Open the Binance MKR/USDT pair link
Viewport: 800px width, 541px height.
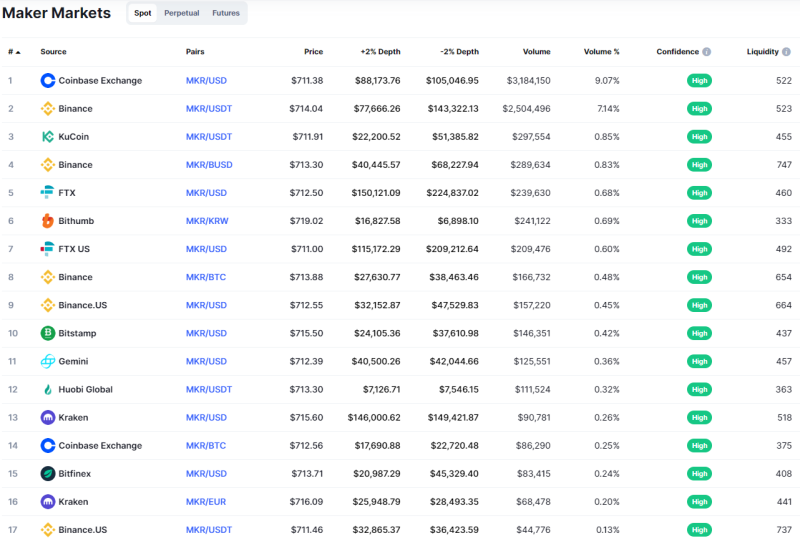(x=209, y=109)
